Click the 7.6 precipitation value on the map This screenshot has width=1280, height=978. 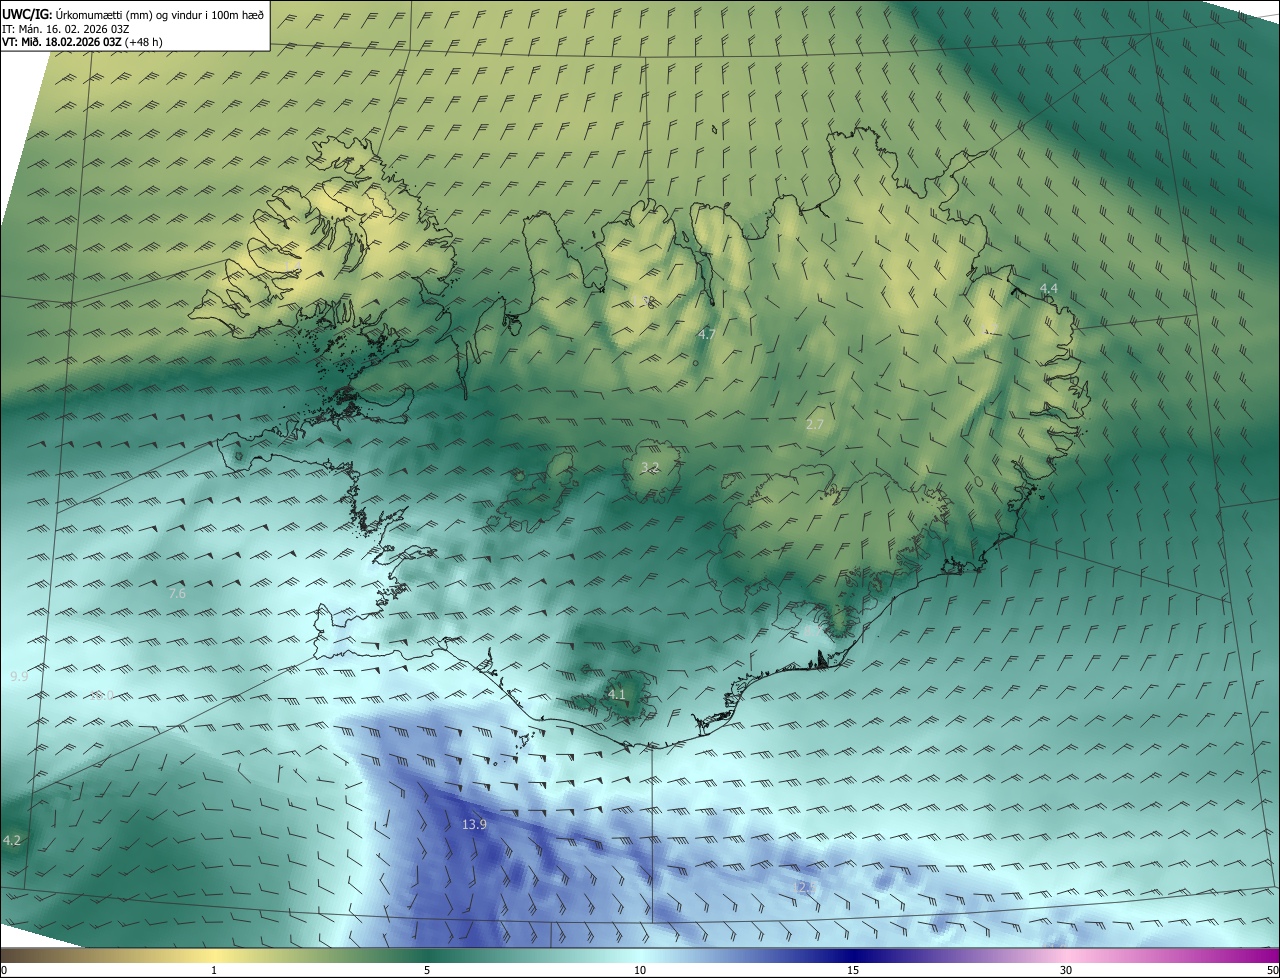coord(177,594)
